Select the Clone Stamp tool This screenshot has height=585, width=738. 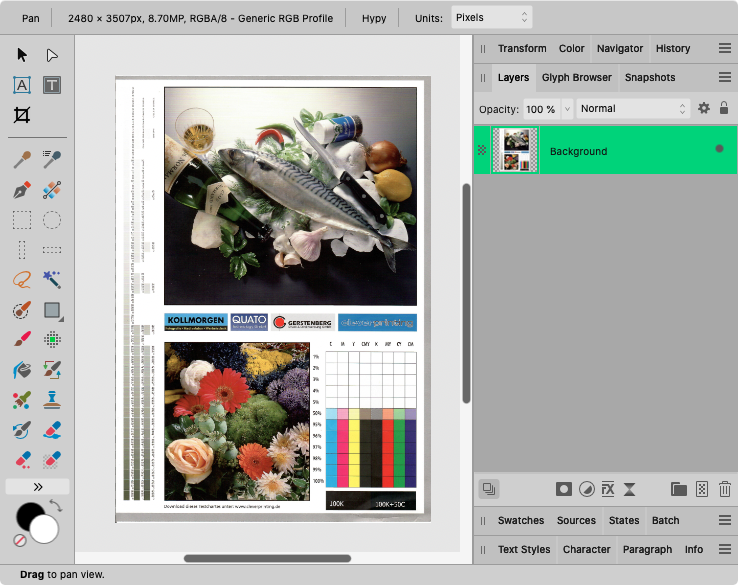(52, 400)
